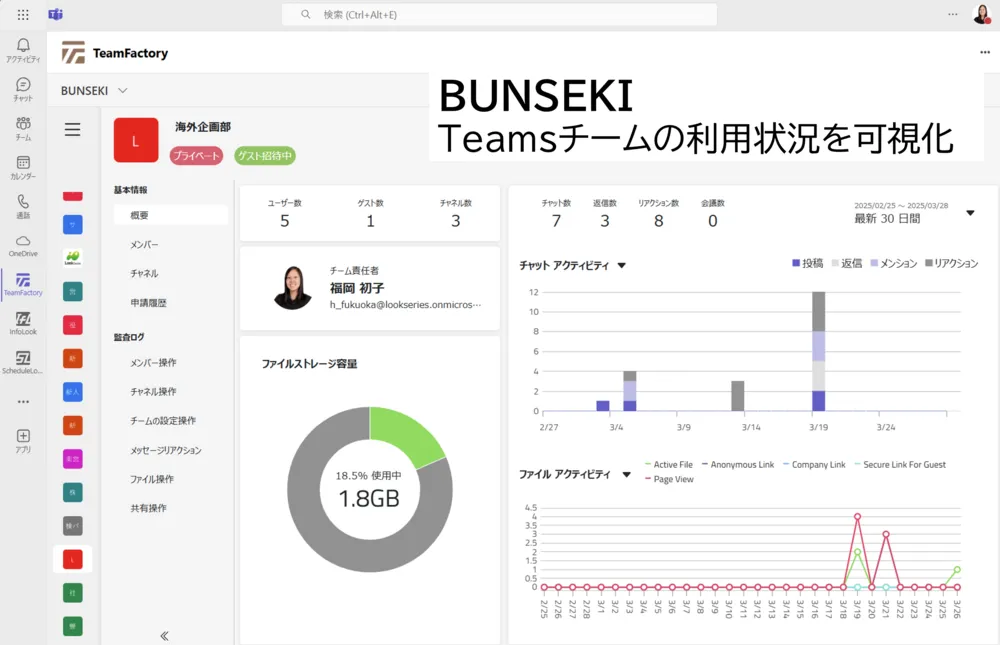This screenshot has width=1000, height=645.
Task: Open the ファイル アクティビティ dropdown arrow
Action: (x=626, y=474)
